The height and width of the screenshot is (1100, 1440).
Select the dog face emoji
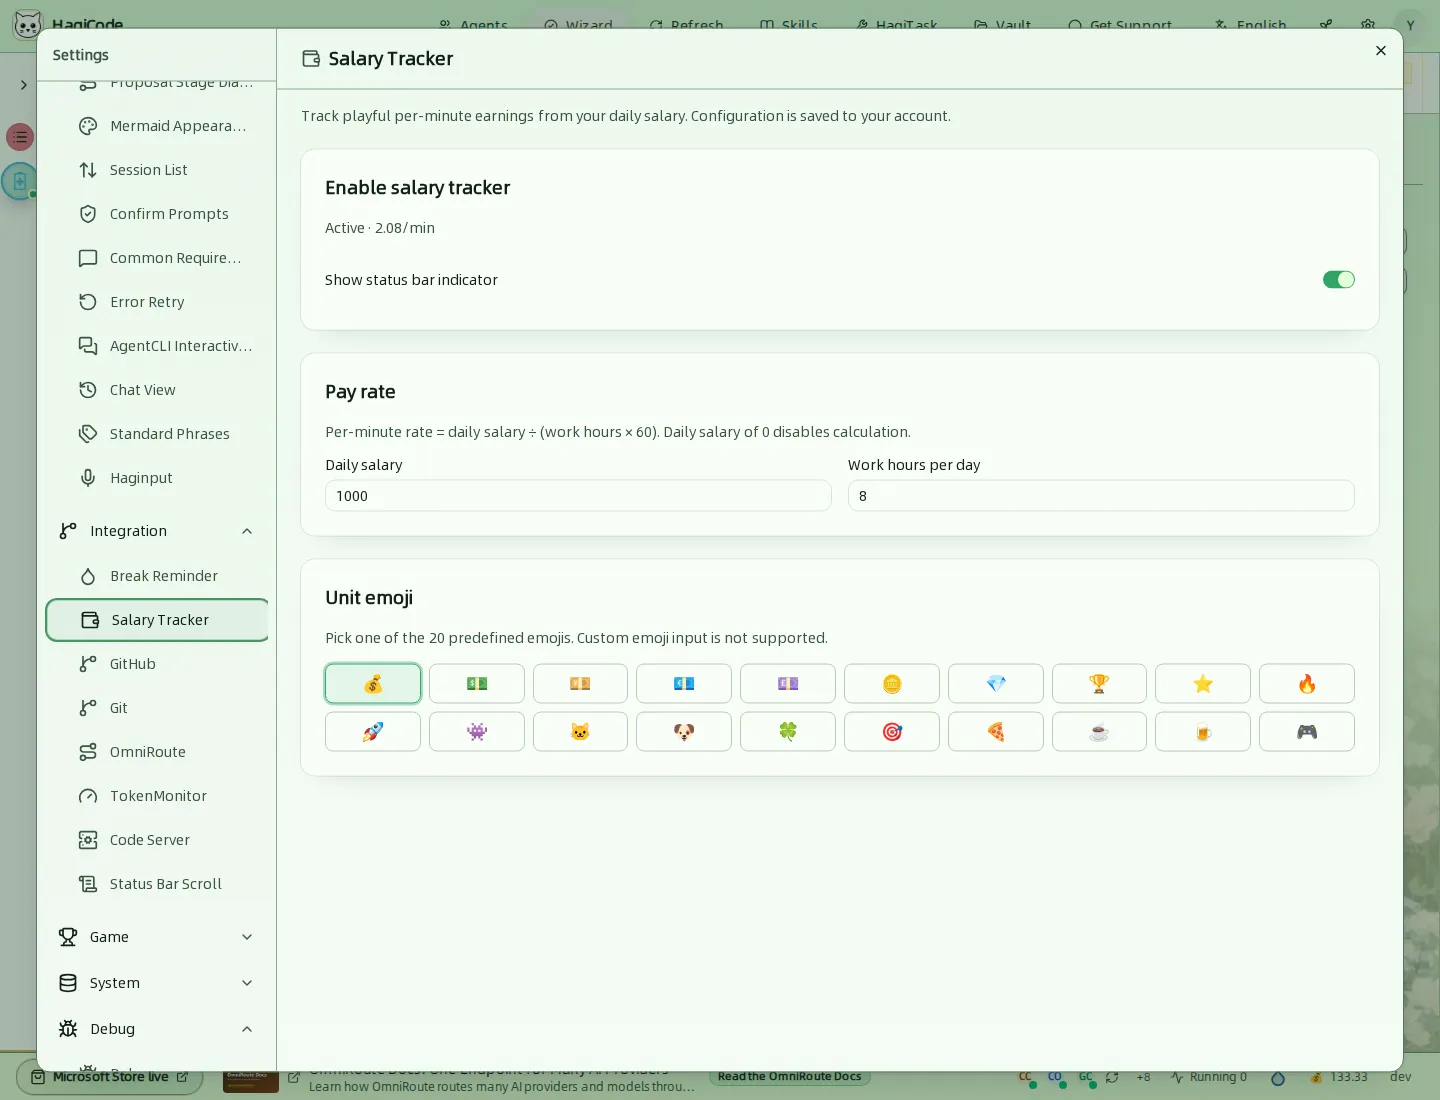click(x=684, y=732)
